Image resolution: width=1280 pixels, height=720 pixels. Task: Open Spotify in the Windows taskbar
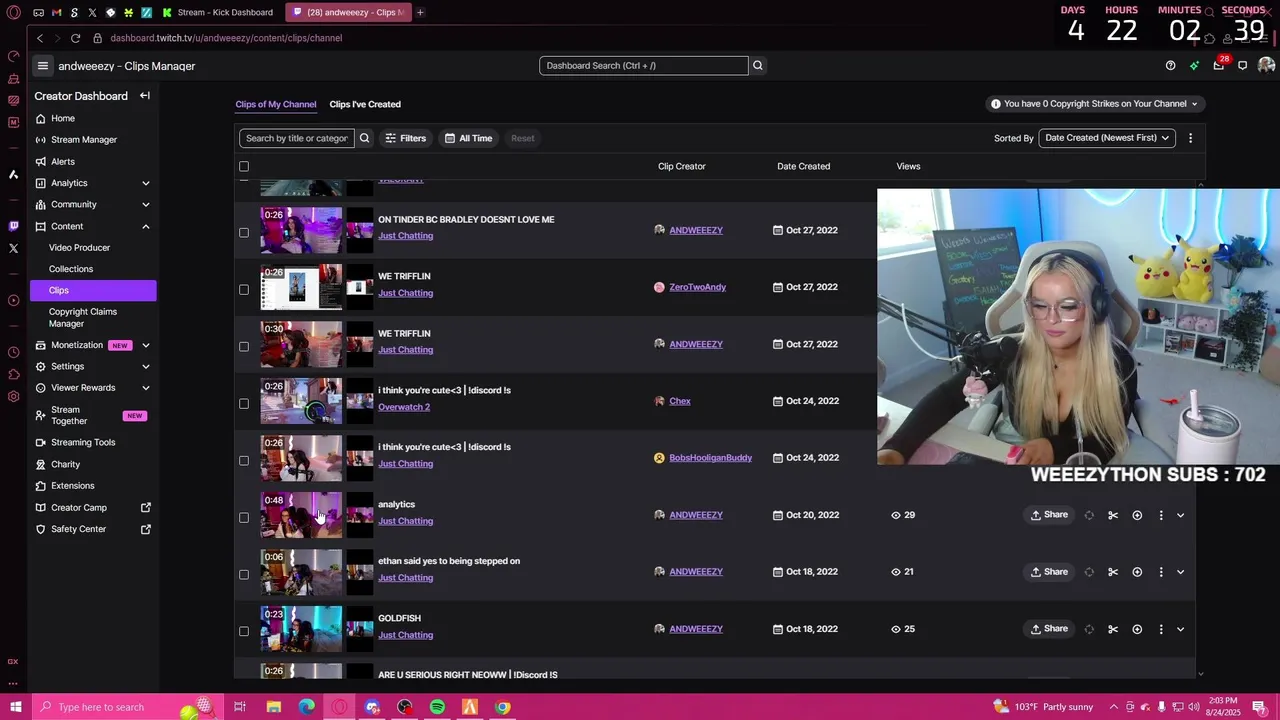point(437,707)
